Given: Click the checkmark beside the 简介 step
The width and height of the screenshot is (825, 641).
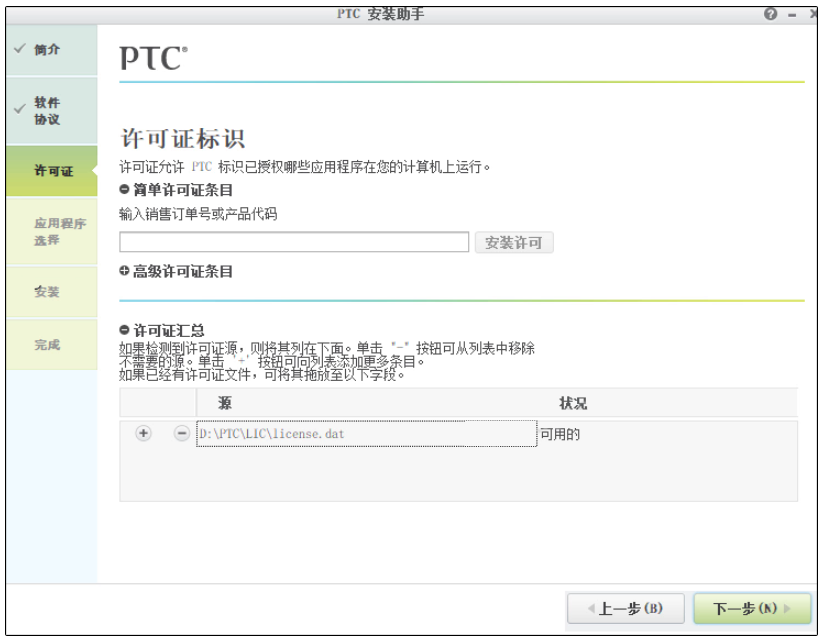Looking at the screenshot, I should click(17, 48).
